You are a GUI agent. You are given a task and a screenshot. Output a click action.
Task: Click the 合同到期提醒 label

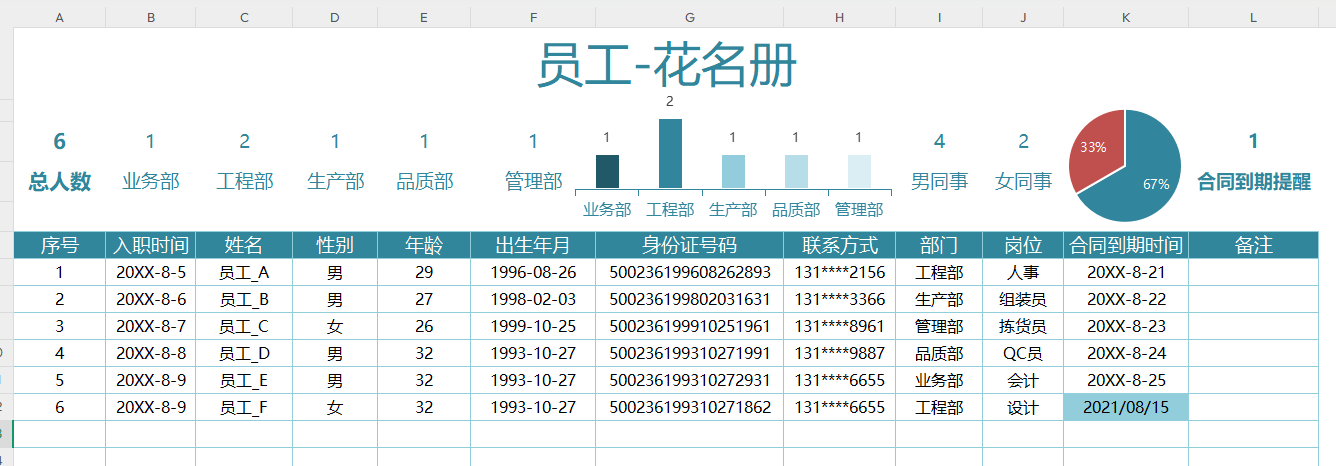click(x=1254, y=182)
